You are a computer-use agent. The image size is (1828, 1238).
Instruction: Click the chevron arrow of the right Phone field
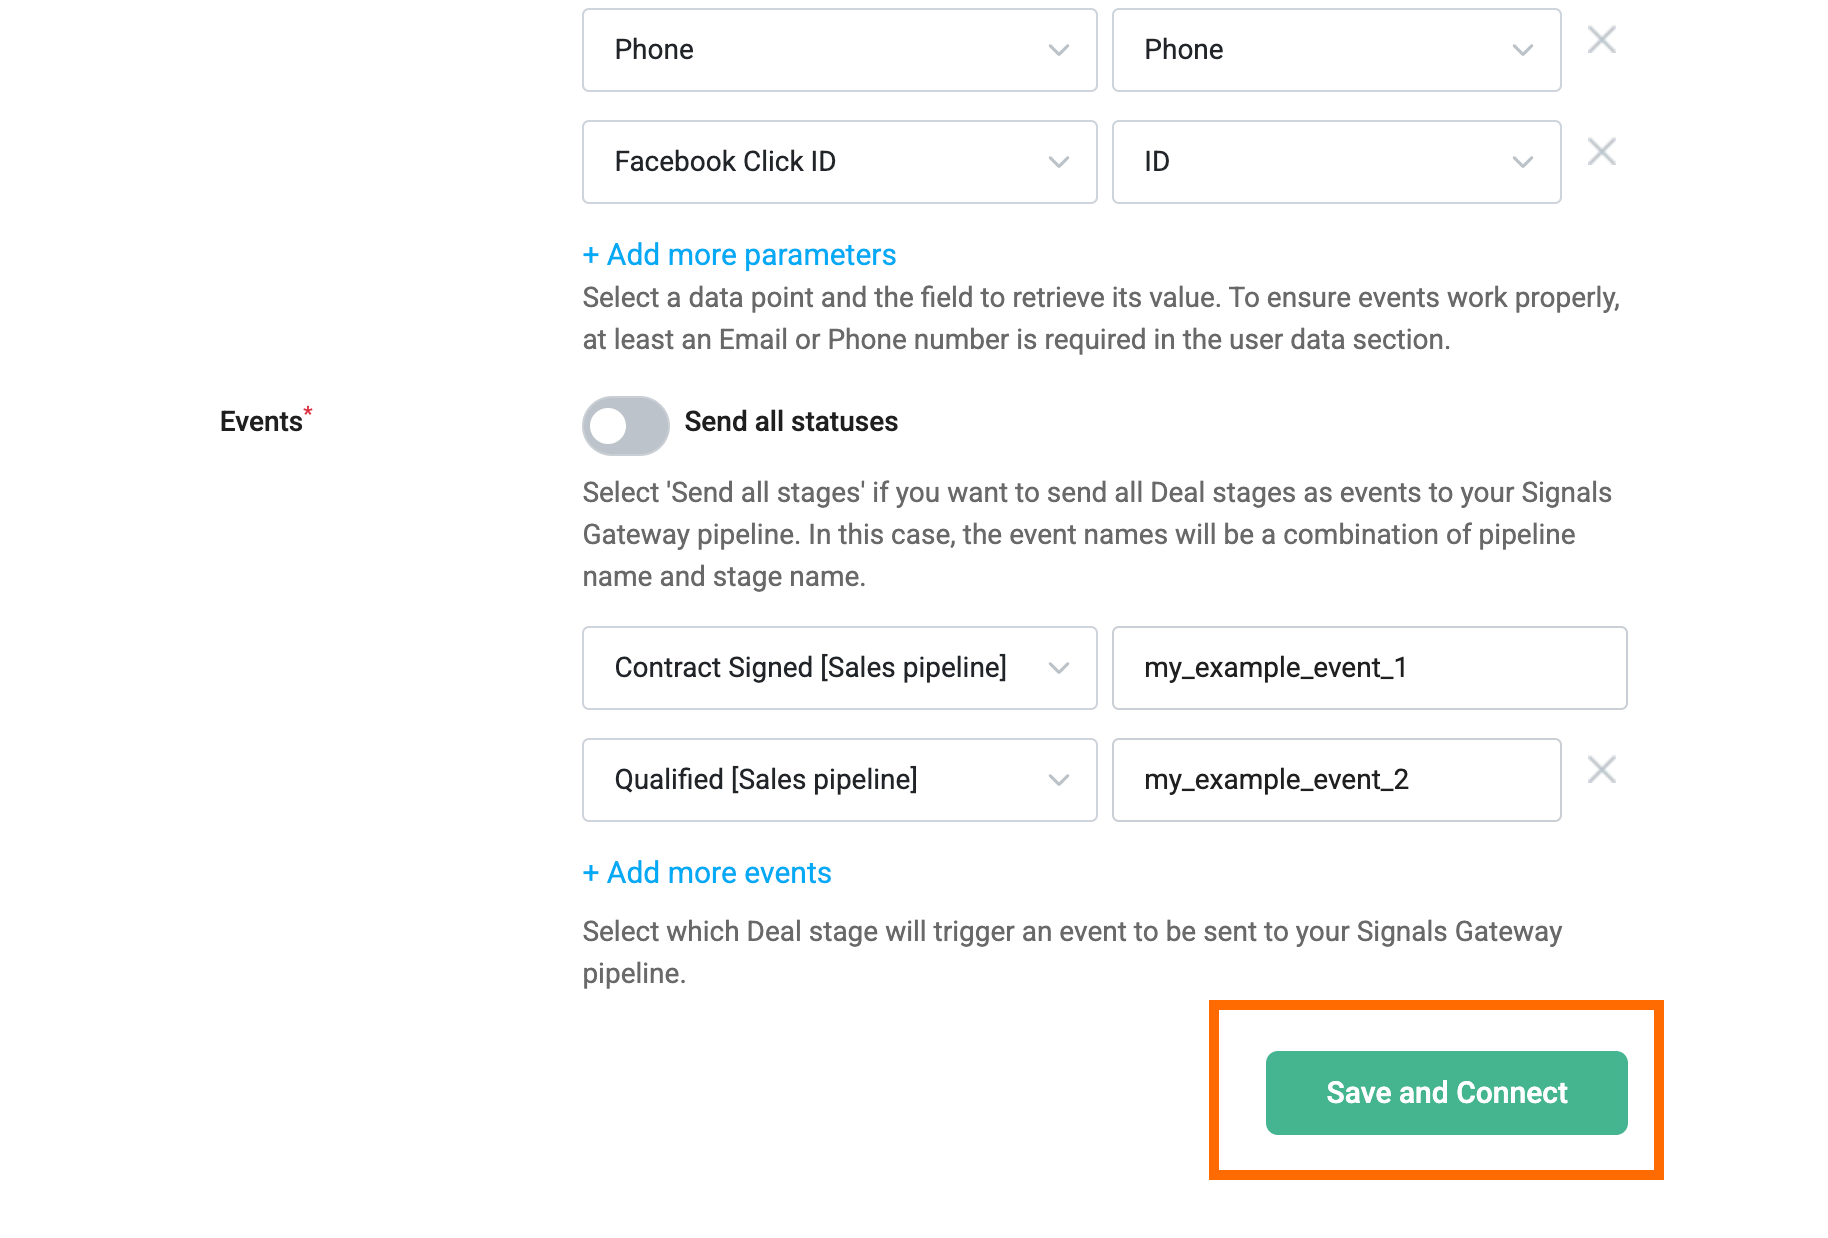click(1522, 50)
